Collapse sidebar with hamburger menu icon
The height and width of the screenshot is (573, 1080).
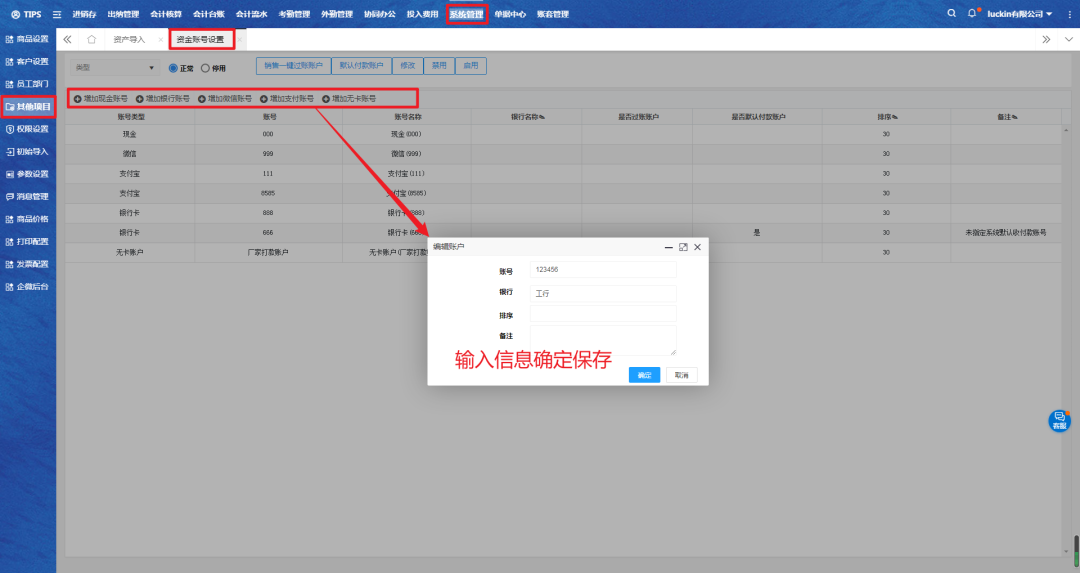[x=56, y=14]
